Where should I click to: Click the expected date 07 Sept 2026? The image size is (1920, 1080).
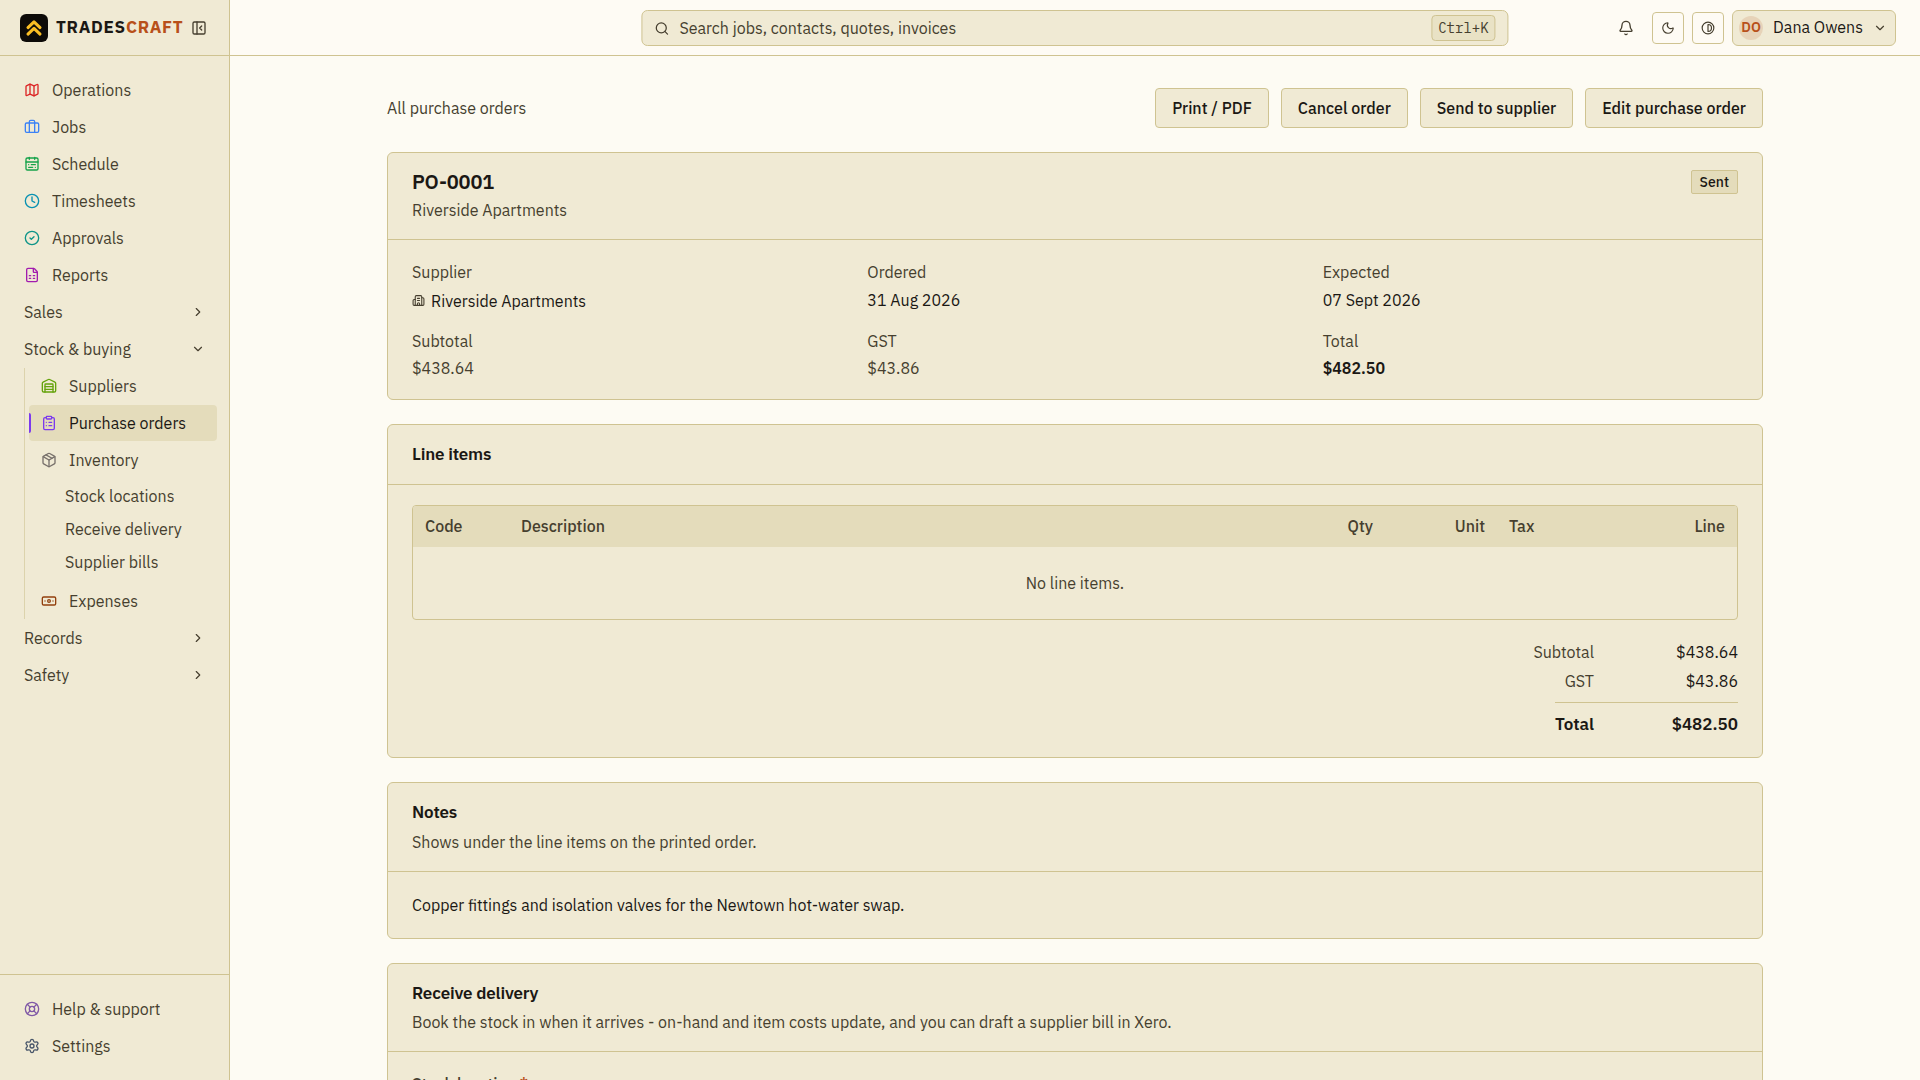coord(1371,300)
